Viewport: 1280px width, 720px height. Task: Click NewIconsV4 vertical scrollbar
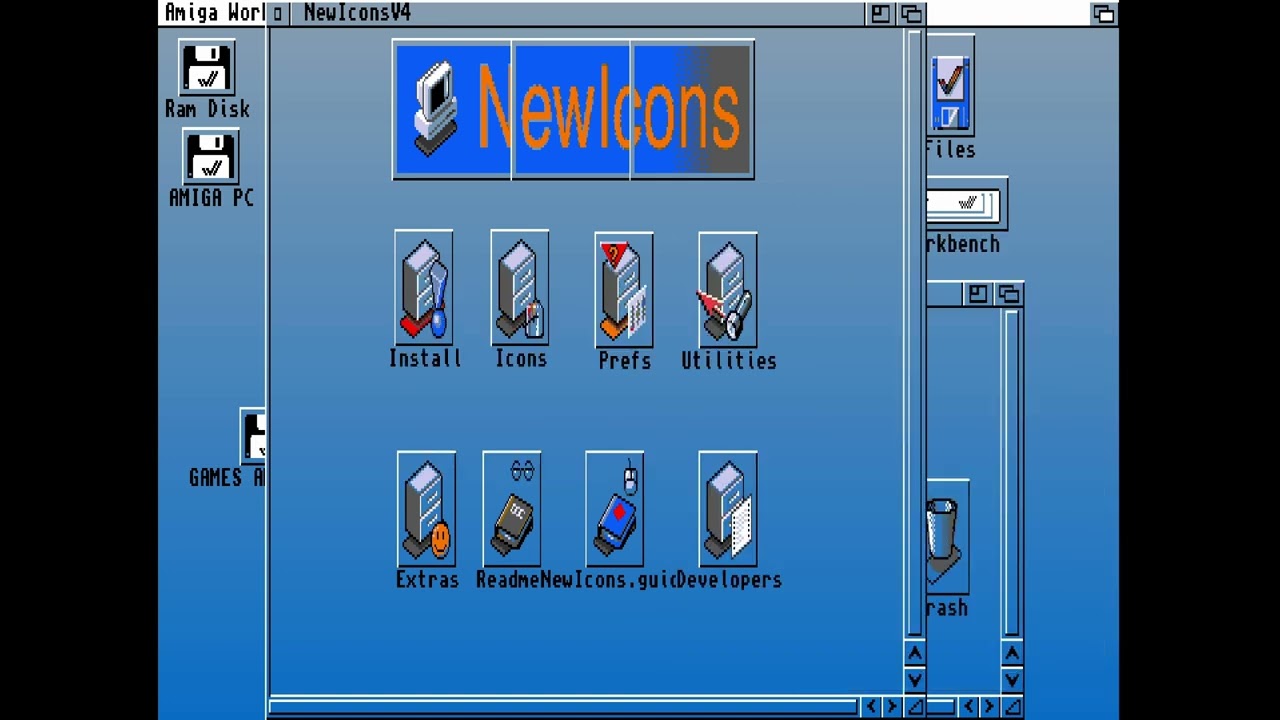coord(914,335)
